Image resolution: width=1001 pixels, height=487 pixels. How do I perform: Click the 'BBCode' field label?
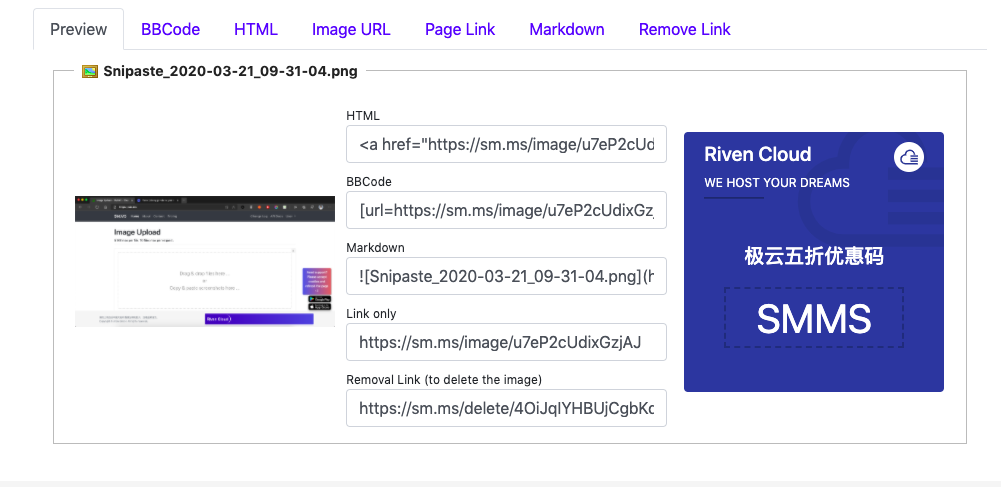(x=369, y=182)
